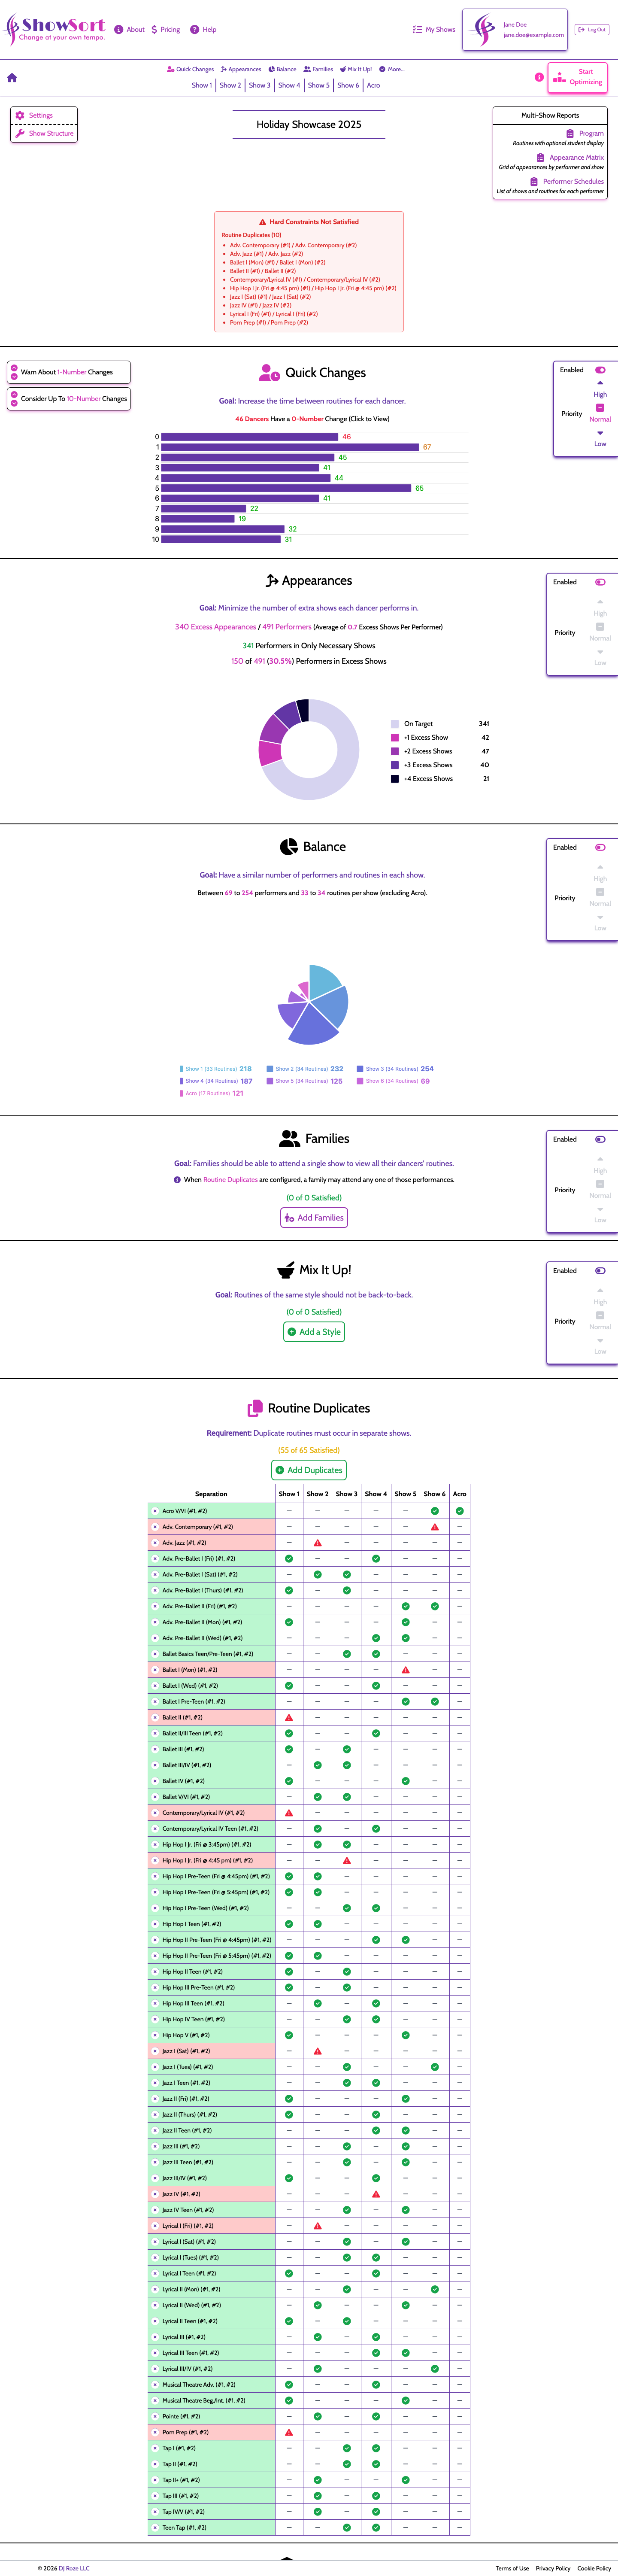Toggle Enabled switch for Families
This screenshot has width=618, height=2576.
(600, 1139)
